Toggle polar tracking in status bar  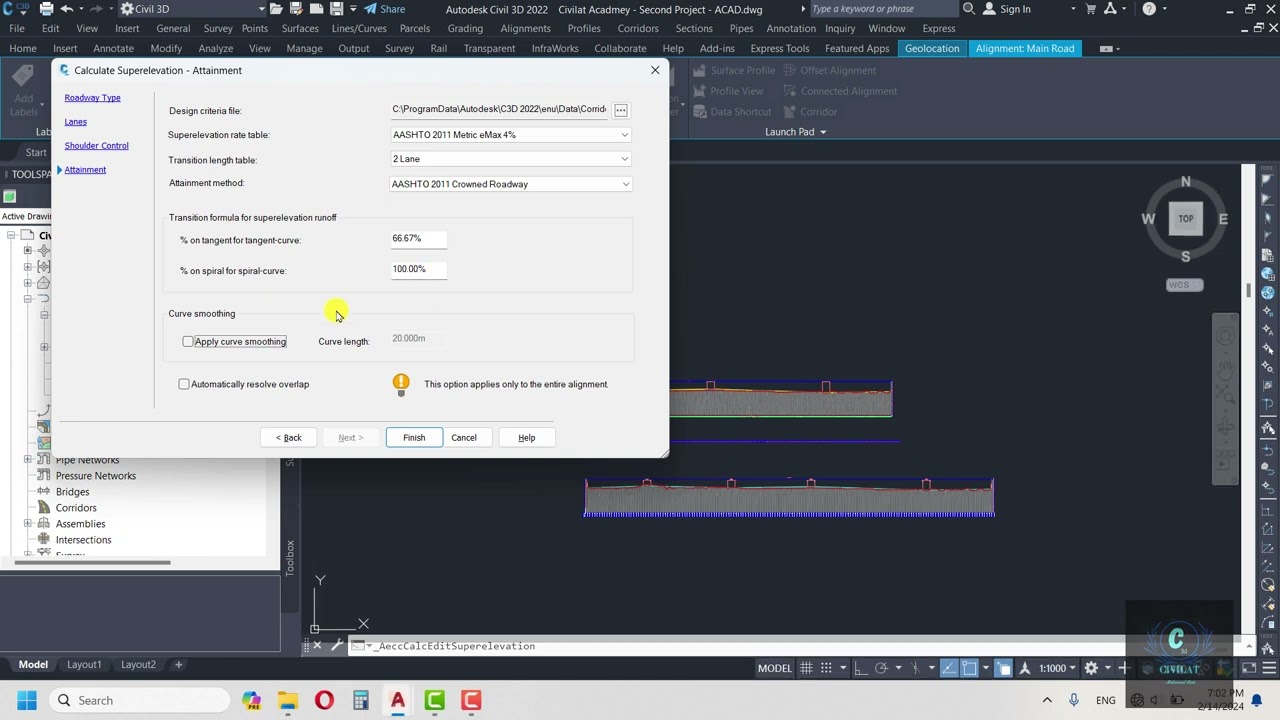pos(881,668)
